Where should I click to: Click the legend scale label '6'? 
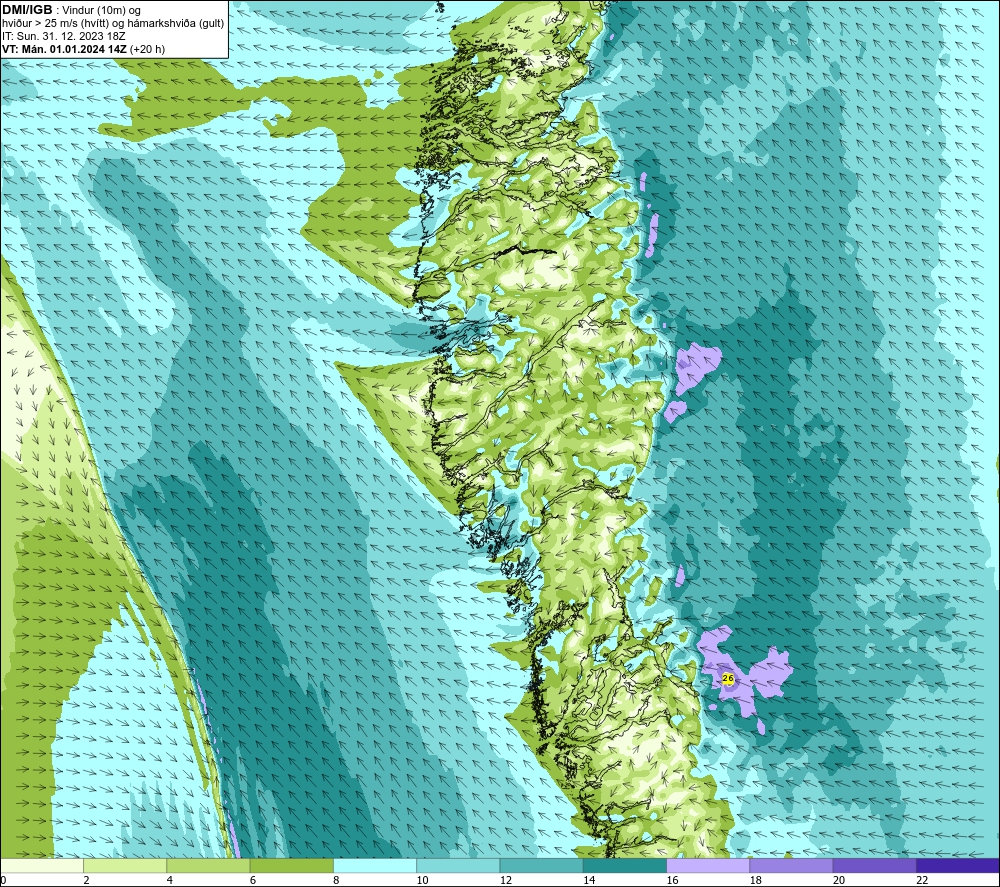coord(253,880)
